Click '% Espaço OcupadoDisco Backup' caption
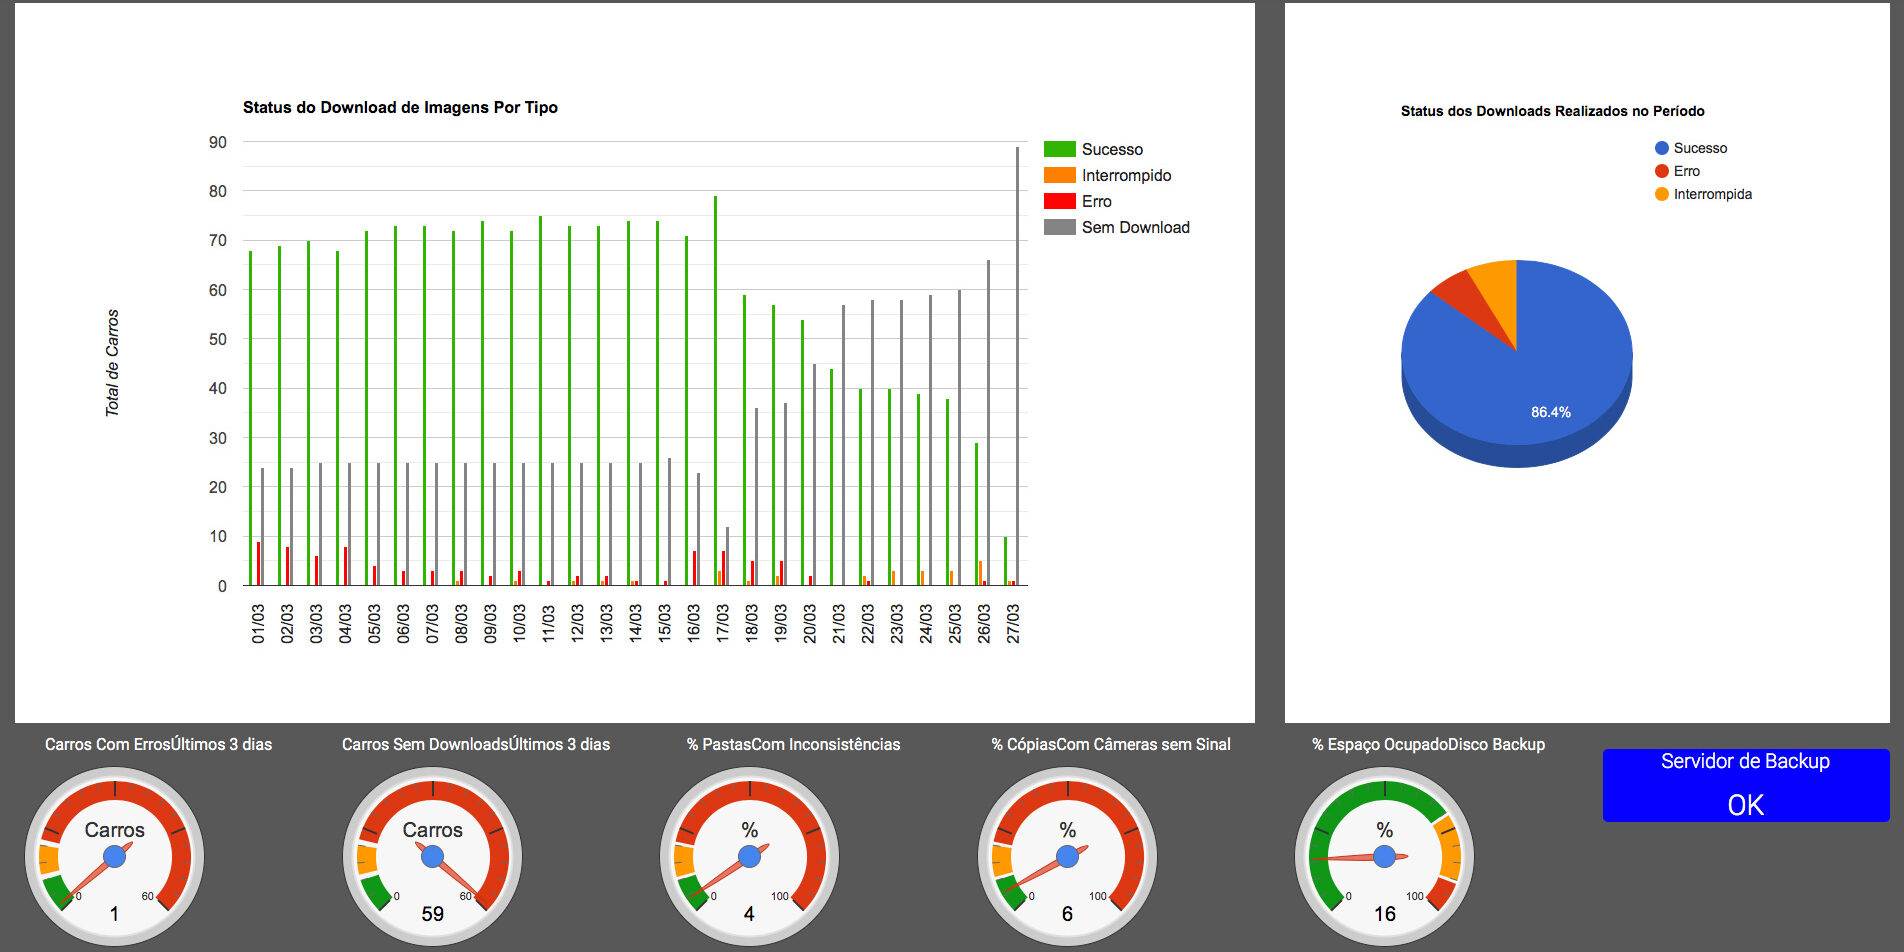The width and height of the screenshot is (1904, 952). (1428, 744)
